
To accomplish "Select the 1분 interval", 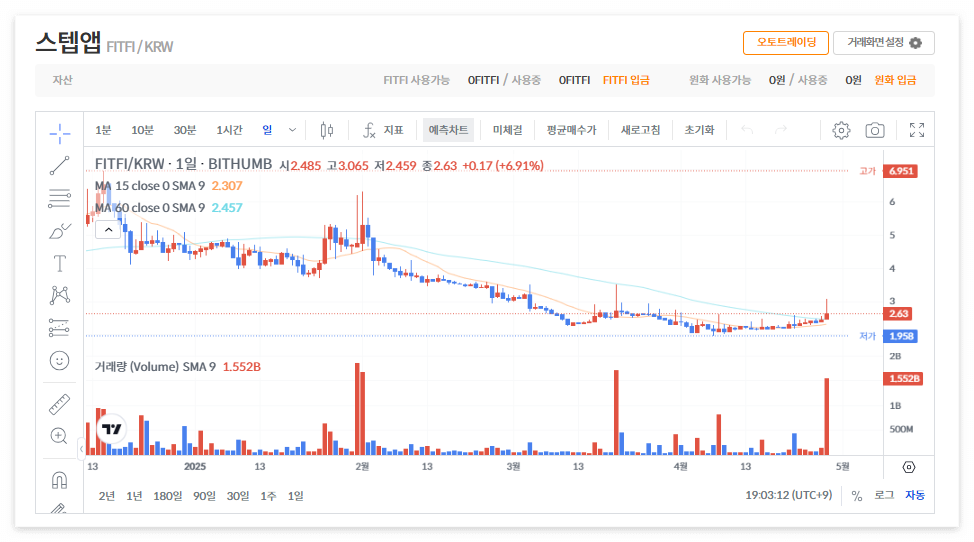I will click(103, 130).
